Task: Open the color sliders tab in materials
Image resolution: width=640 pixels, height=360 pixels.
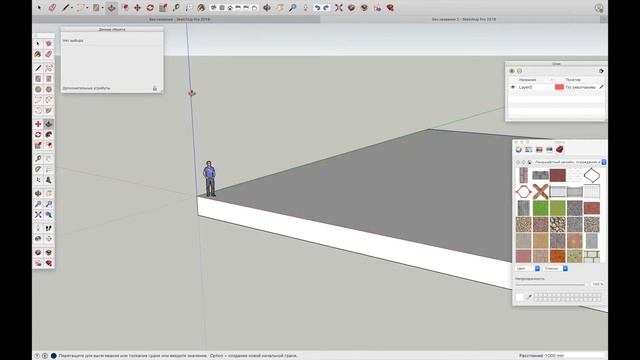Action: tap(529, 149)
